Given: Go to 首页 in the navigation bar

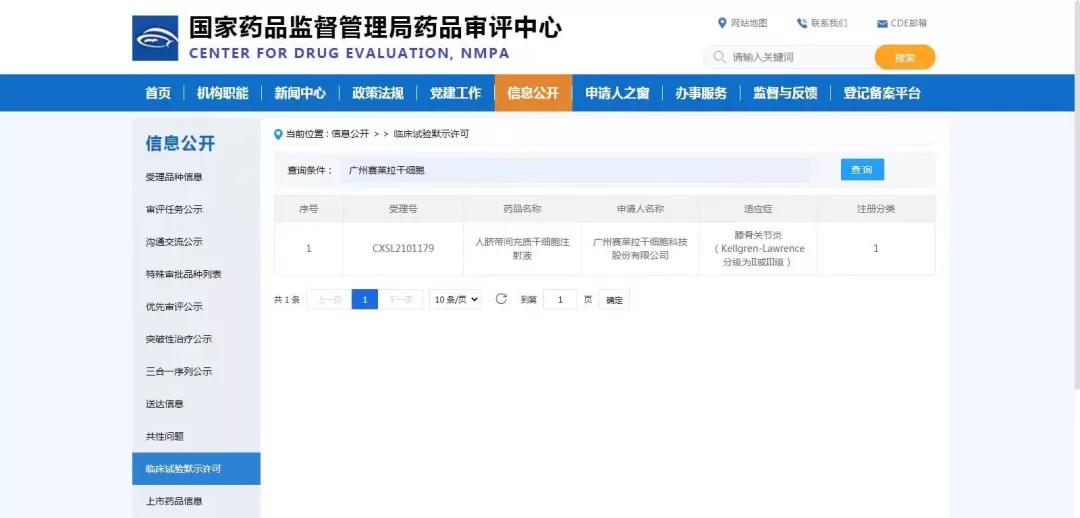Looking at the screenshot, I should (158, 93).
